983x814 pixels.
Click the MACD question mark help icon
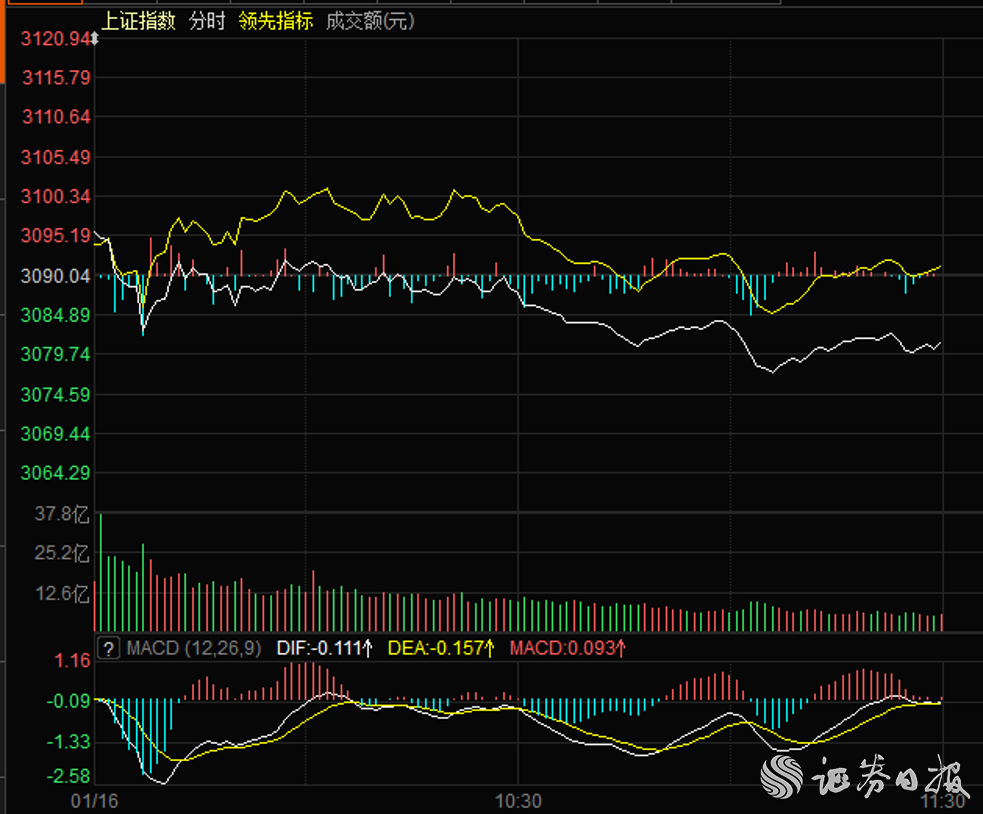[109, 648]
